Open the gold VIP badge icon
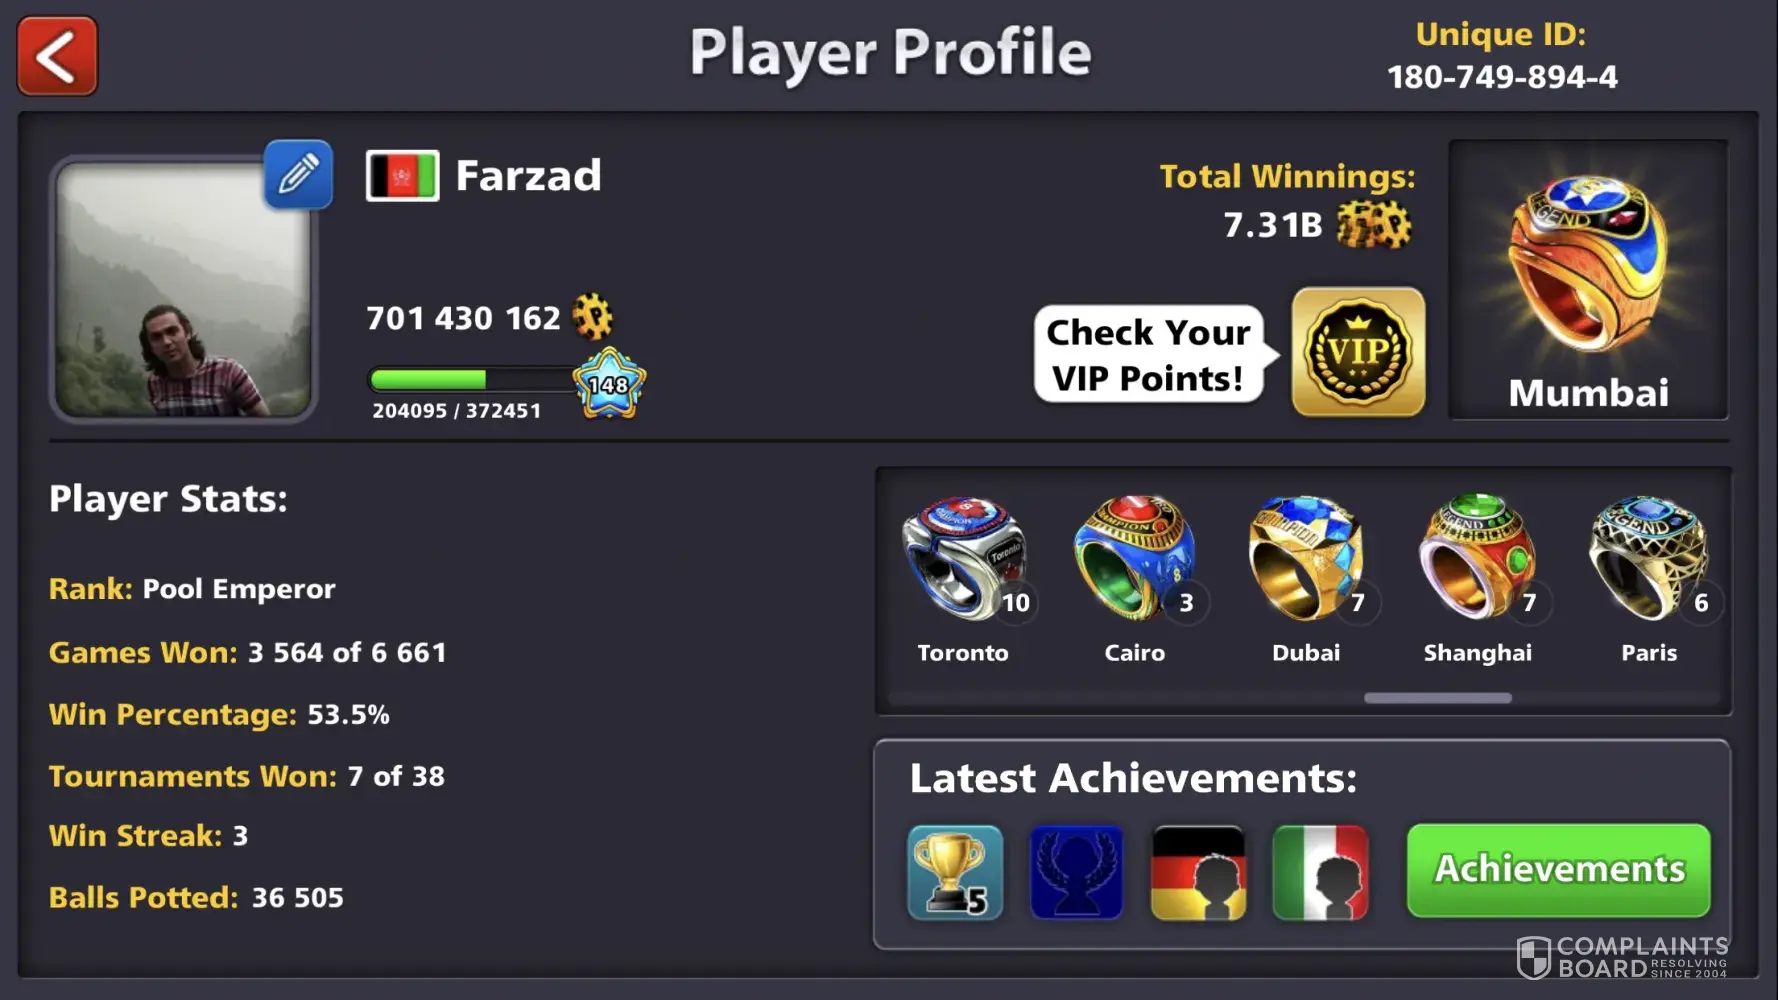This screenshot has width=1778, height=1000. click(x=1358, y=351)
